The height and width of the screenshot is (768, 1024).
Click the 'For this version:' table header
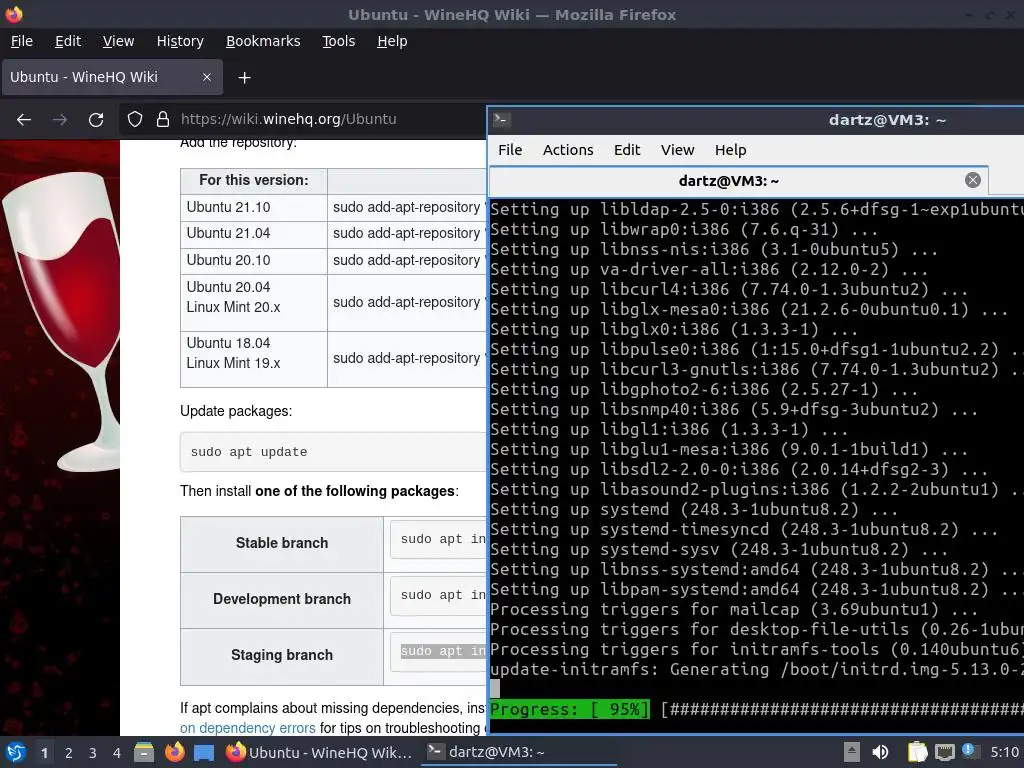[x=253, y=180]
